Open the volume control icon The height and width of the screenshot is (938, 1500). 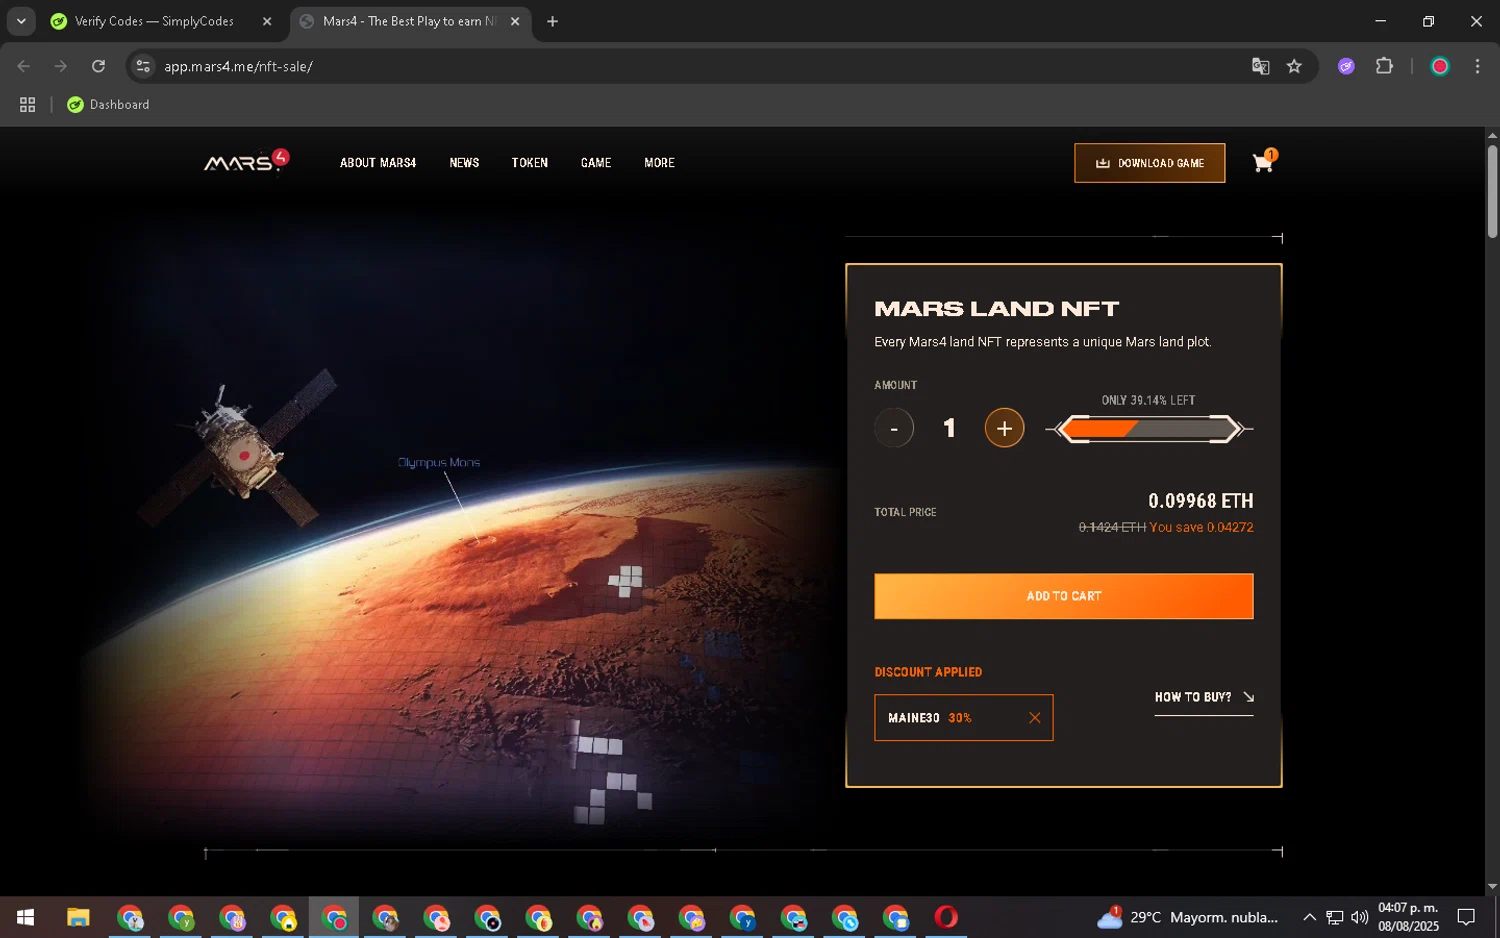click(1360, 917)
